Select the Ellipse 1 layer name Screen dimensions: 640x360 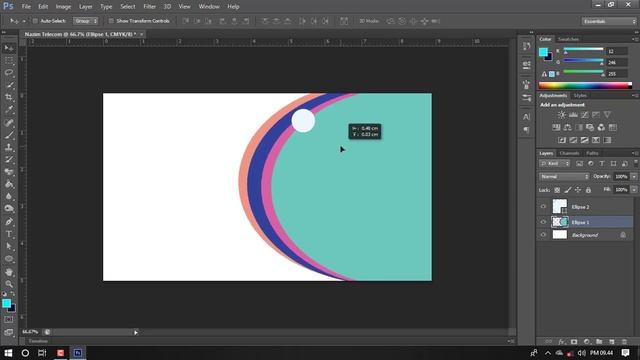580,222
